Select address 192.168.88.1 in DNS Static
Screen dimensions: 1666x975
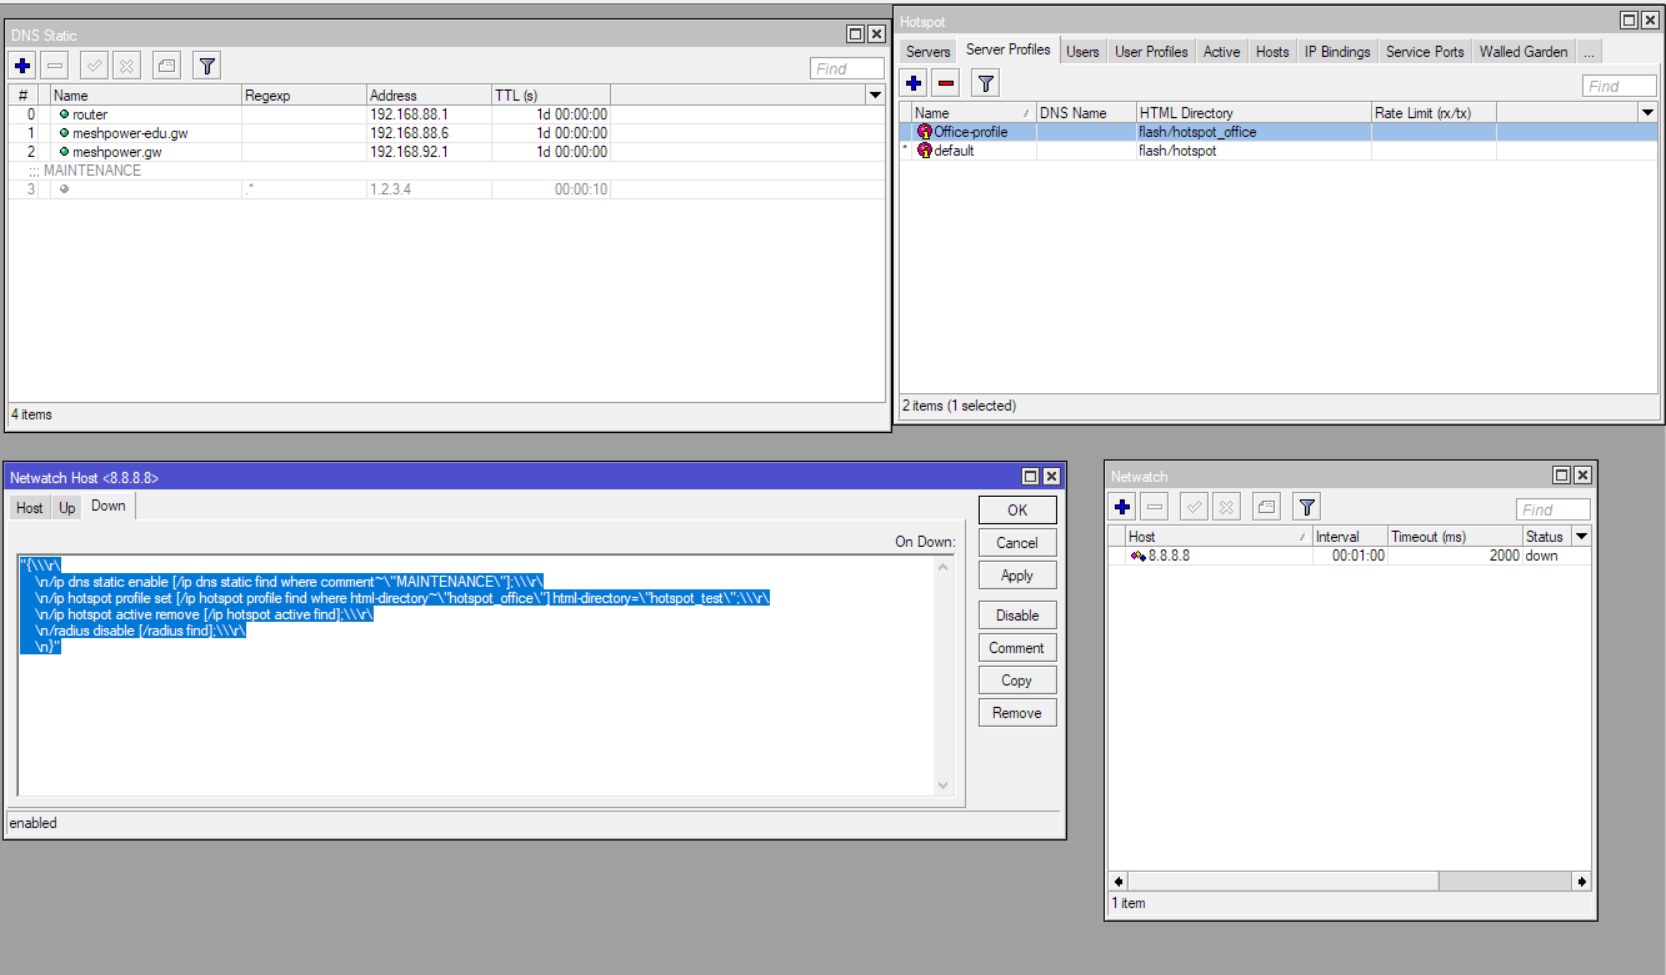pyautogui.click(x=409, y=114)
